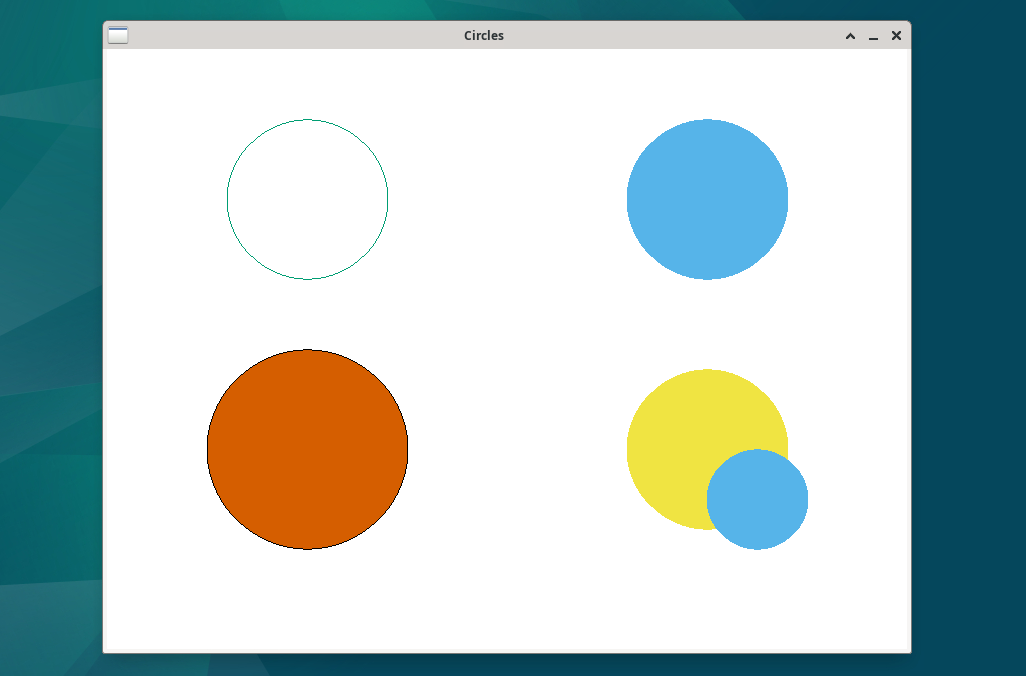Click the teal desktop background left of window

point(50,340)
